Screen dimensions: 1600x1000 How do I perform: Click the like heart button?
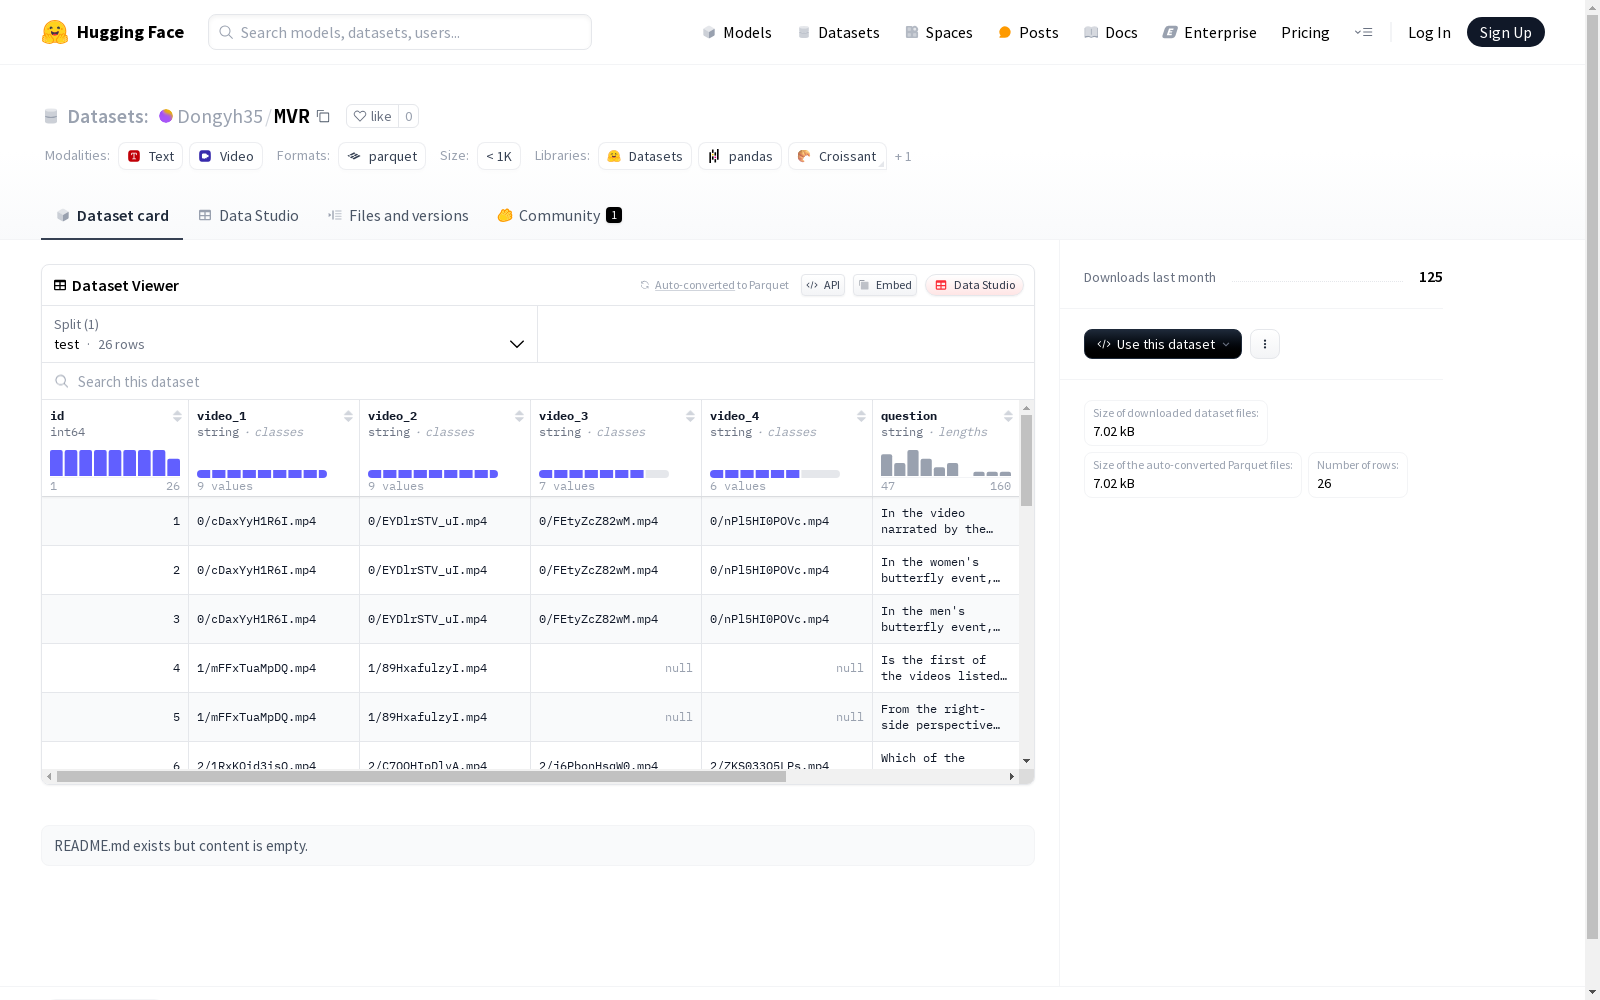coord(372,116)
